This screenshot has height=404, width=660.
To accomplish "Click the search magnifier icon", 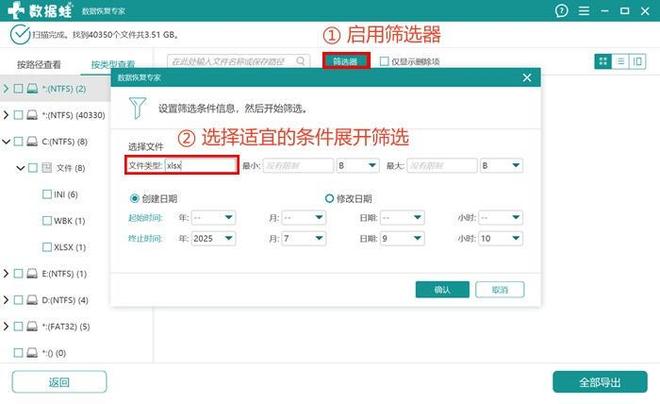I will click(301, 61).
